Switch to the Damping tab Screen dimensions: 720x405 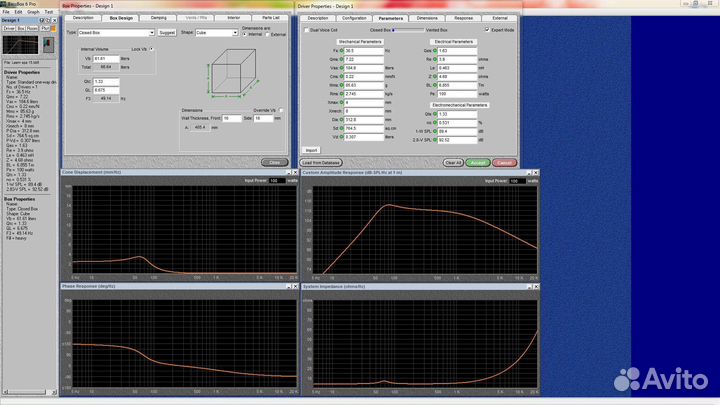(160, 18)
